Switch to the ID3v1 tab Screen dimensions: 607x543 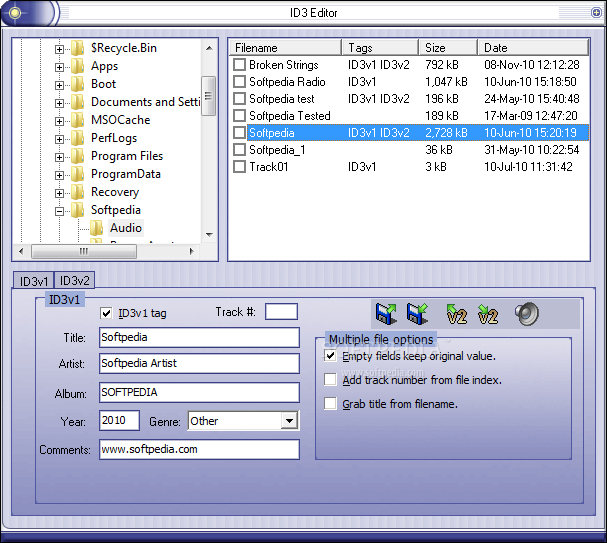pos(34,281)
